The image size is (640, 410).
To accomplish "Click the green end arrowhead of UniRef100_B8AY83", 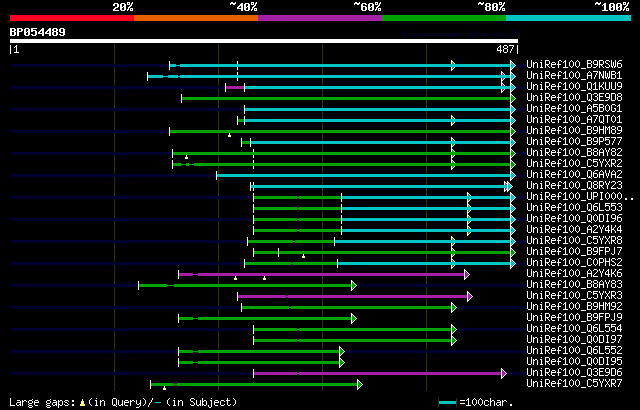I will (354, 286).
